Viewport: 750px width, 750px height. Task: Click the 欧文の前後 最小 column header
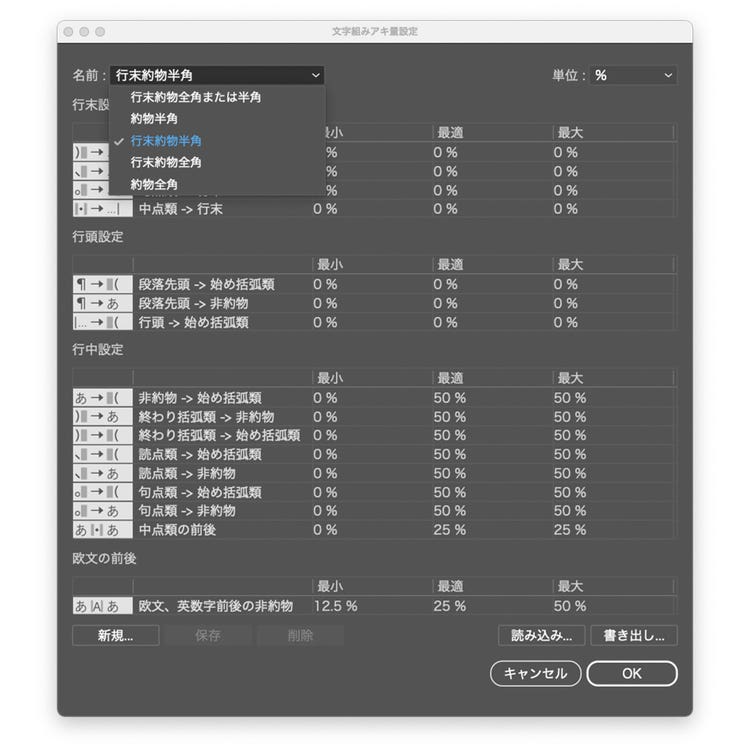click(330, 586)
